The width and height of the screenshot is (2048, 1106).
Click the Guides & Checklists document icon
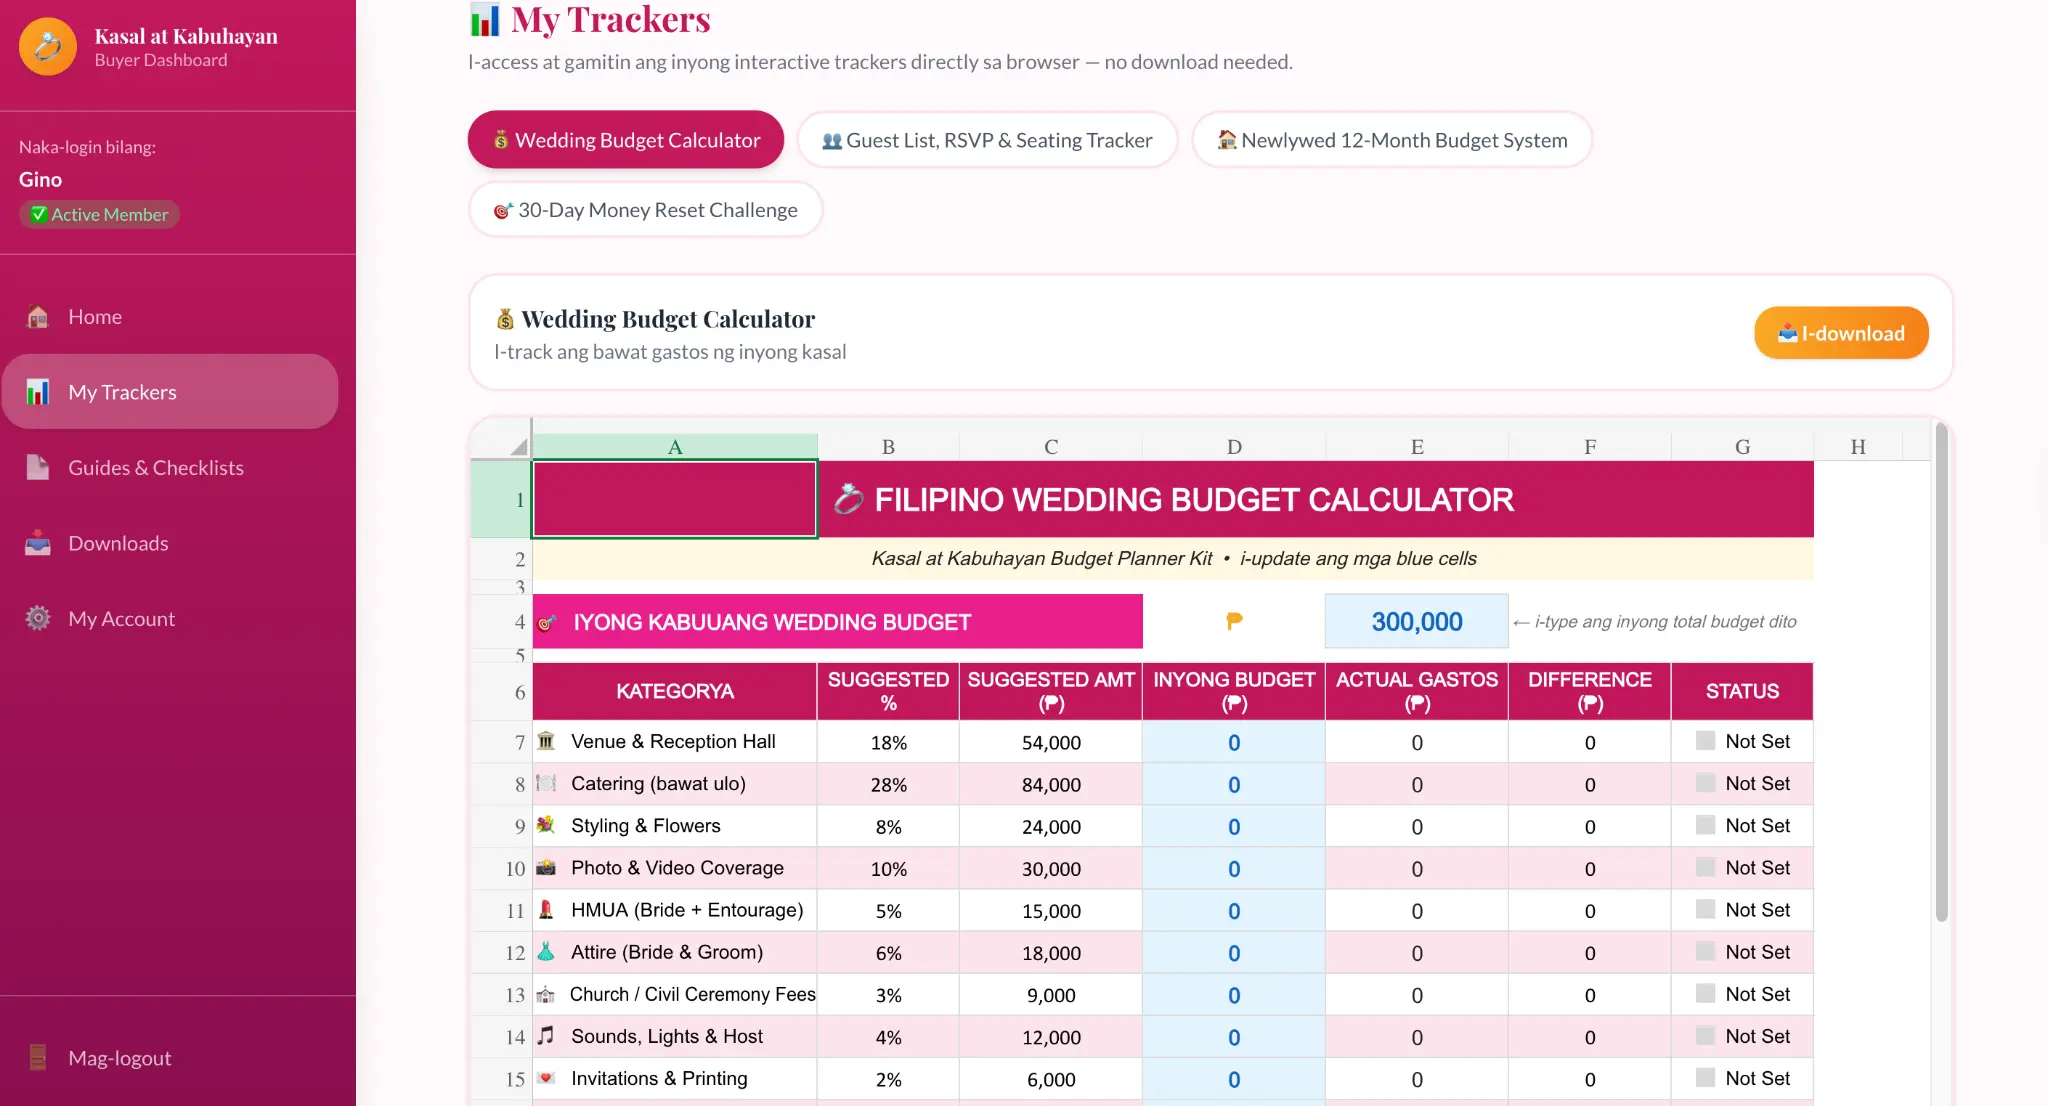click(38, 467)
